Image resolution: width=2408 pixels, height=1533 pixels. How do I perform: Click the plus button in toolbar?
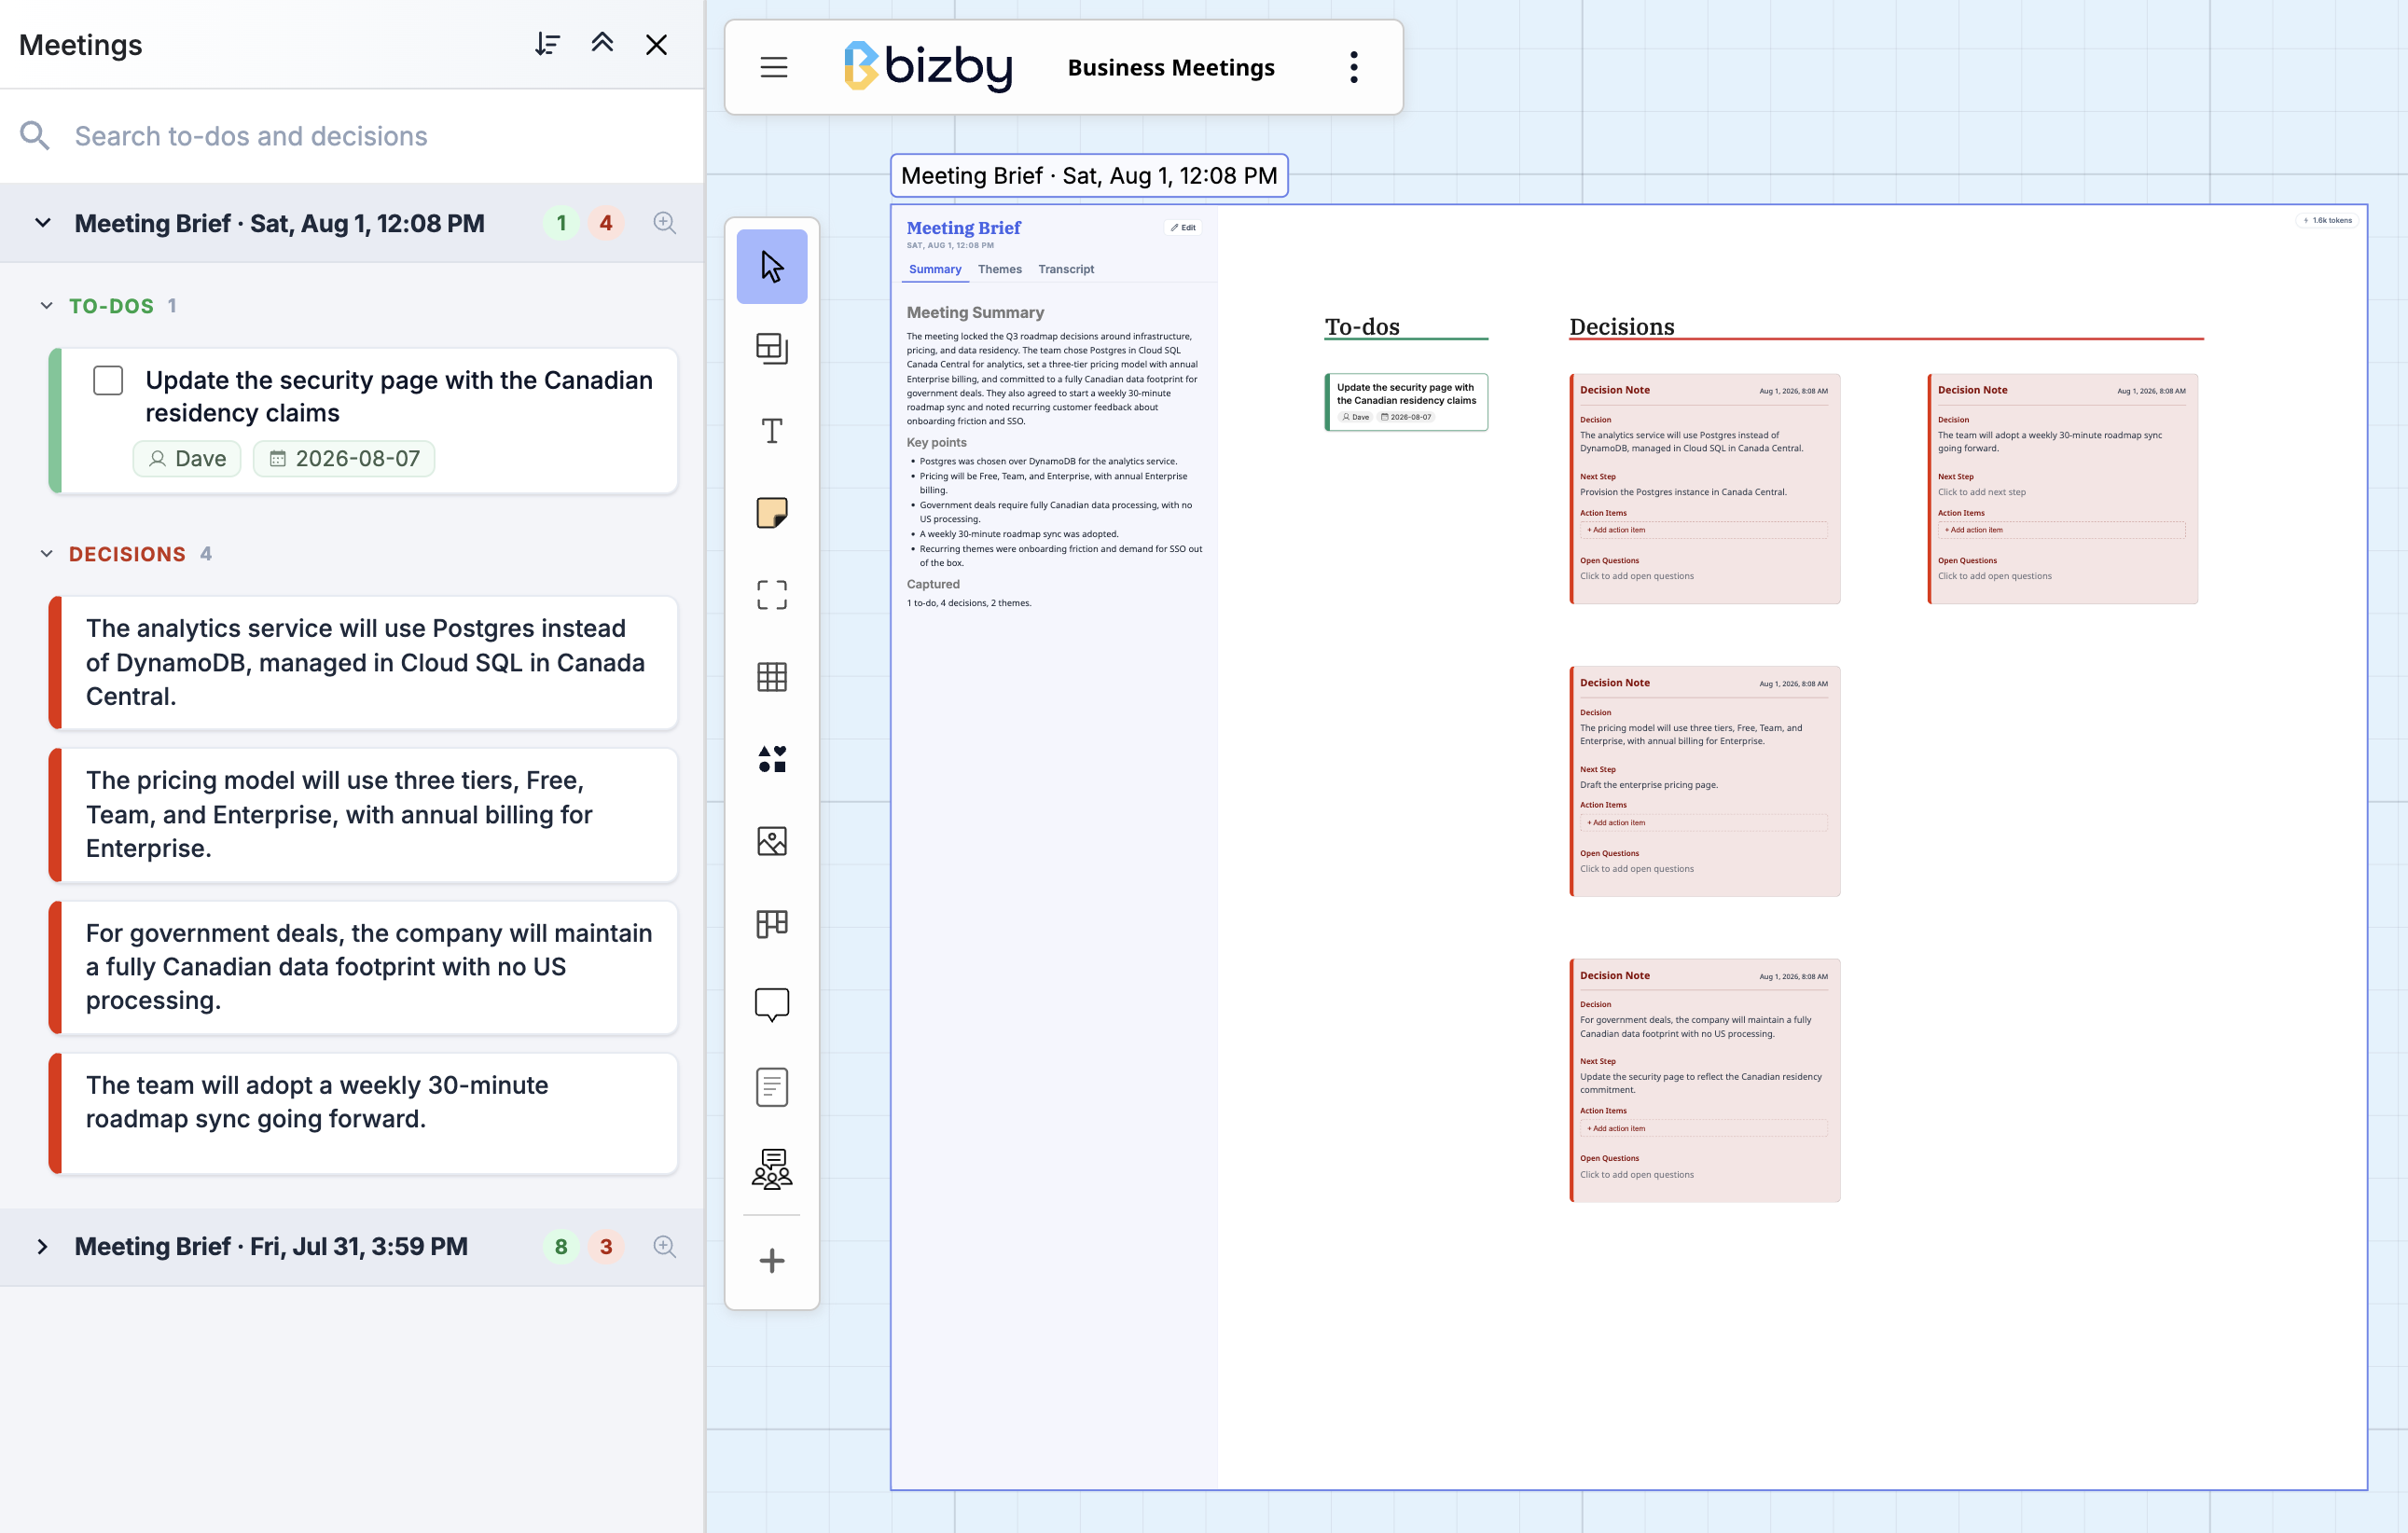771,1260
